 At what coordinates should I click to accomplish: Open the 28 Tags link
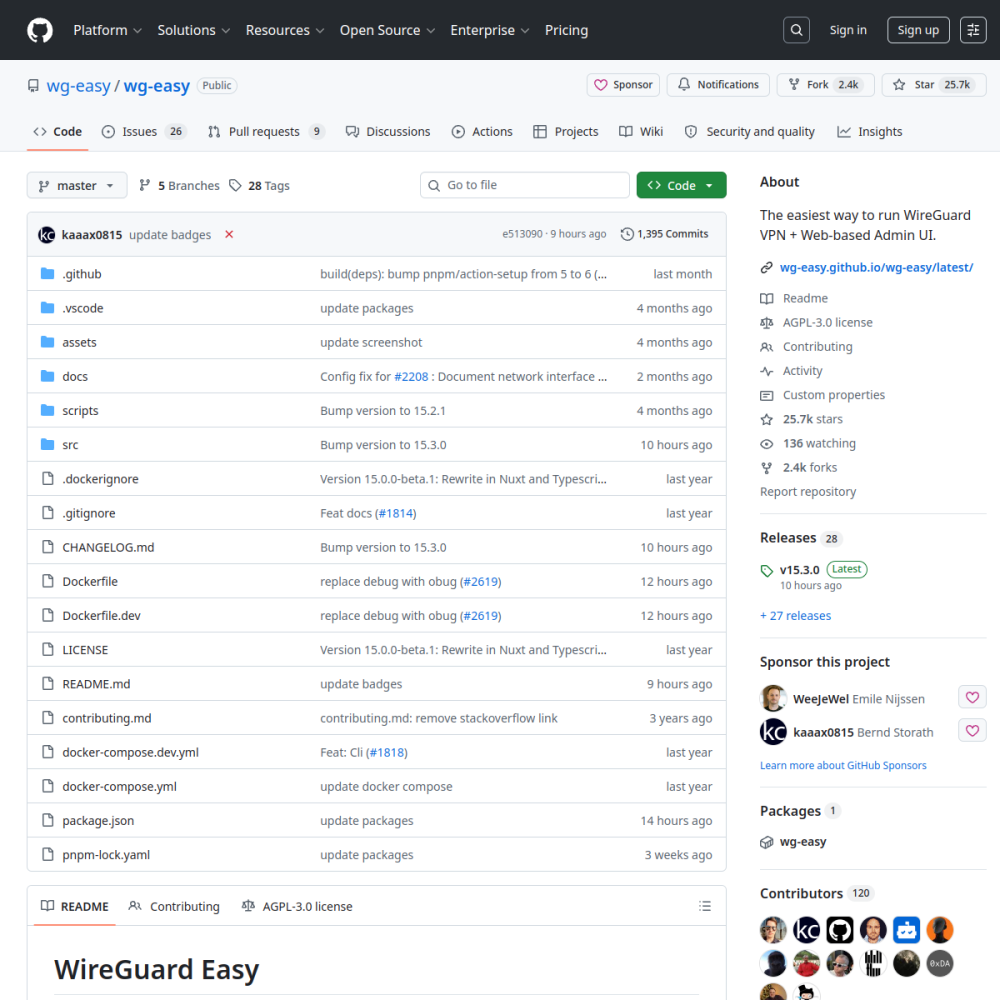pyautogui.click(x=260, y=186)
